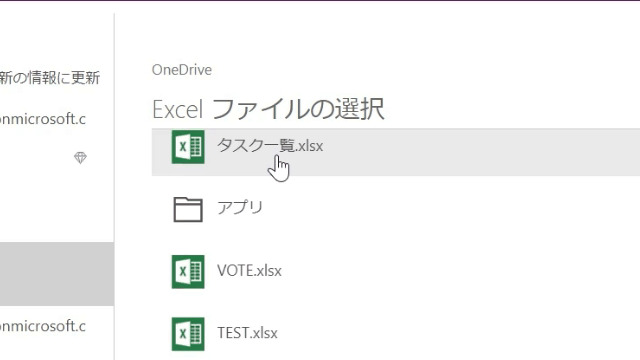The width and height of the screenshot is (640, 360).
Task: Open the アプリ folder by its label
Action: [x=240, y=207]
